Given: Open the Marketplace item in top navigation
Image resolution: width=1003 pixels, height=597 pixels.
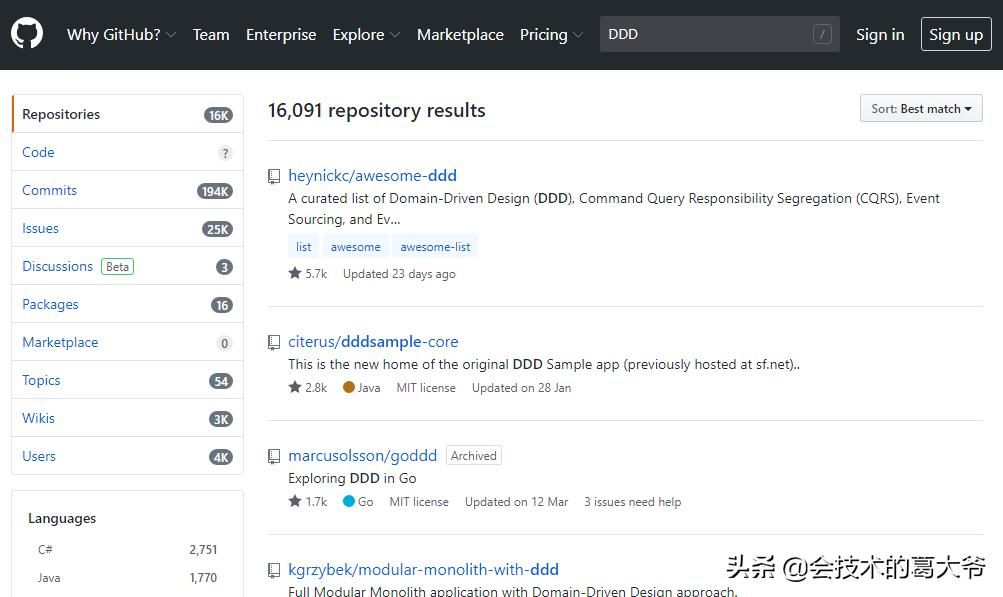Looking at the screenshot, I should click(460, 34).
